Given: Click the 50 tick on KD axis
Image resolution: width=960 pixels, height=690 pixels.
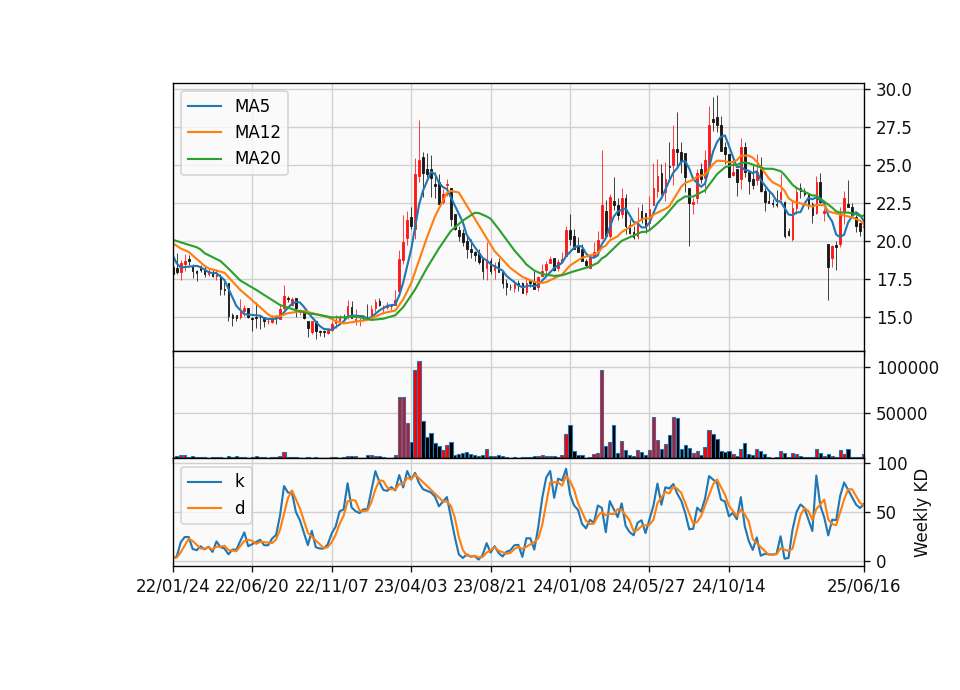Looking at the screenshot, I should (x=885, y=512).
